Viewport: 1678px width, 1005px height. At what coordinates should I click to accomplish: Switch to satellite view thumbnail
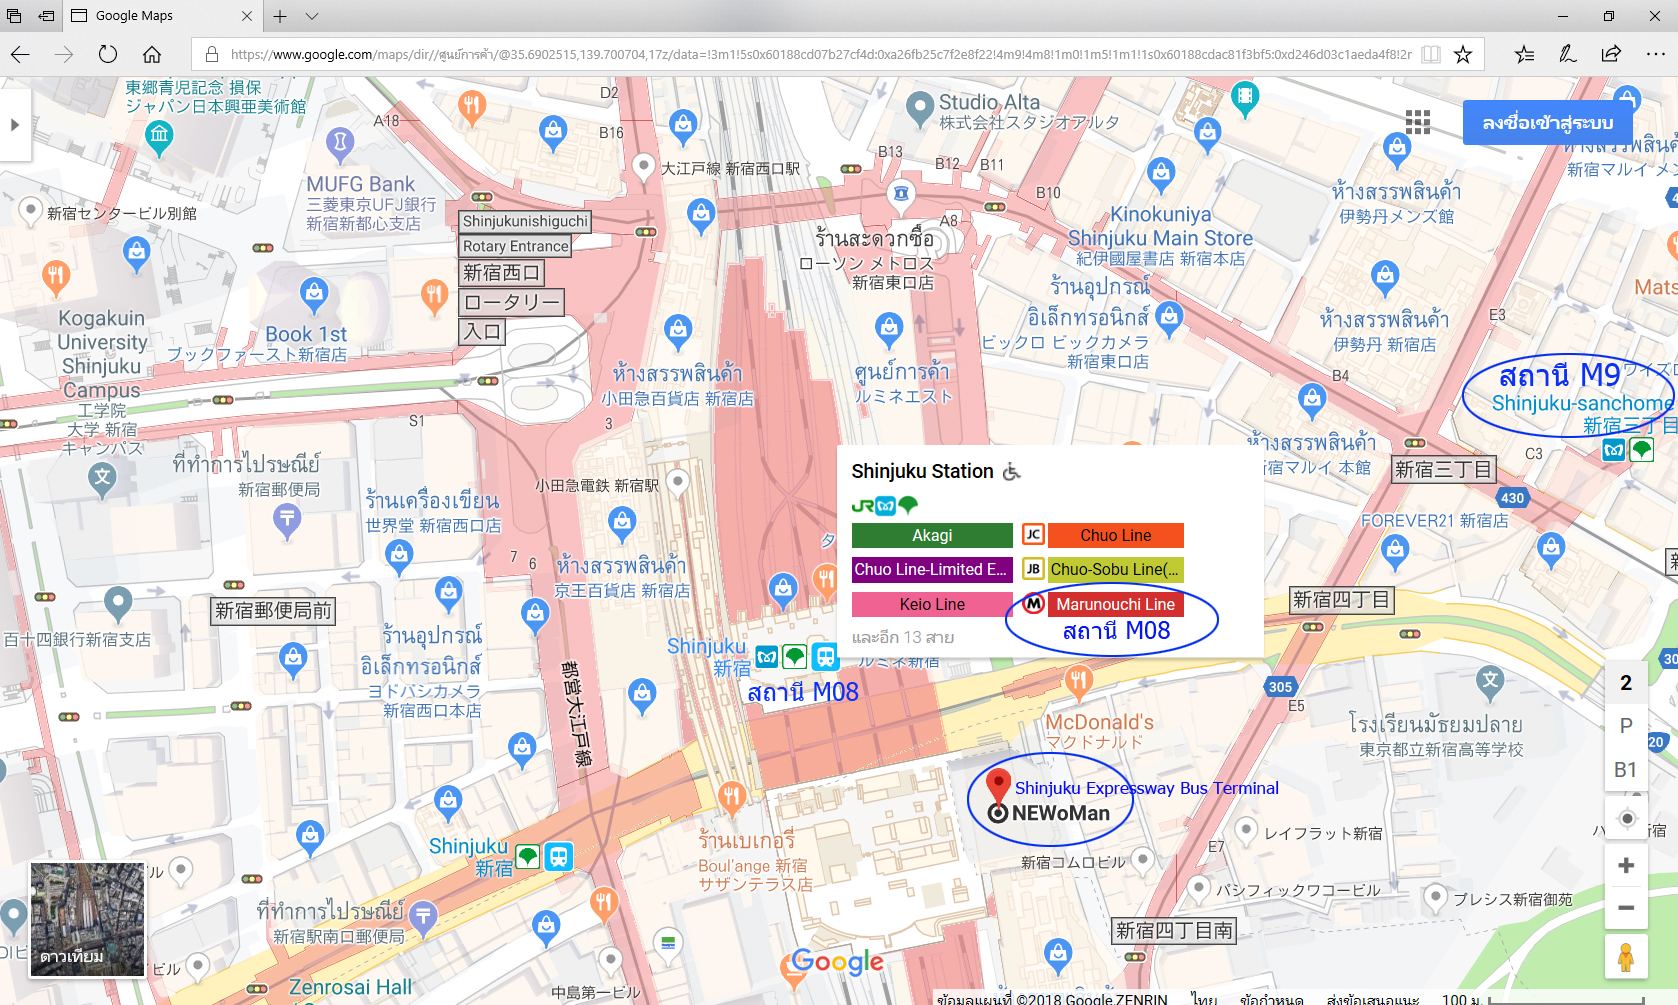87,919
